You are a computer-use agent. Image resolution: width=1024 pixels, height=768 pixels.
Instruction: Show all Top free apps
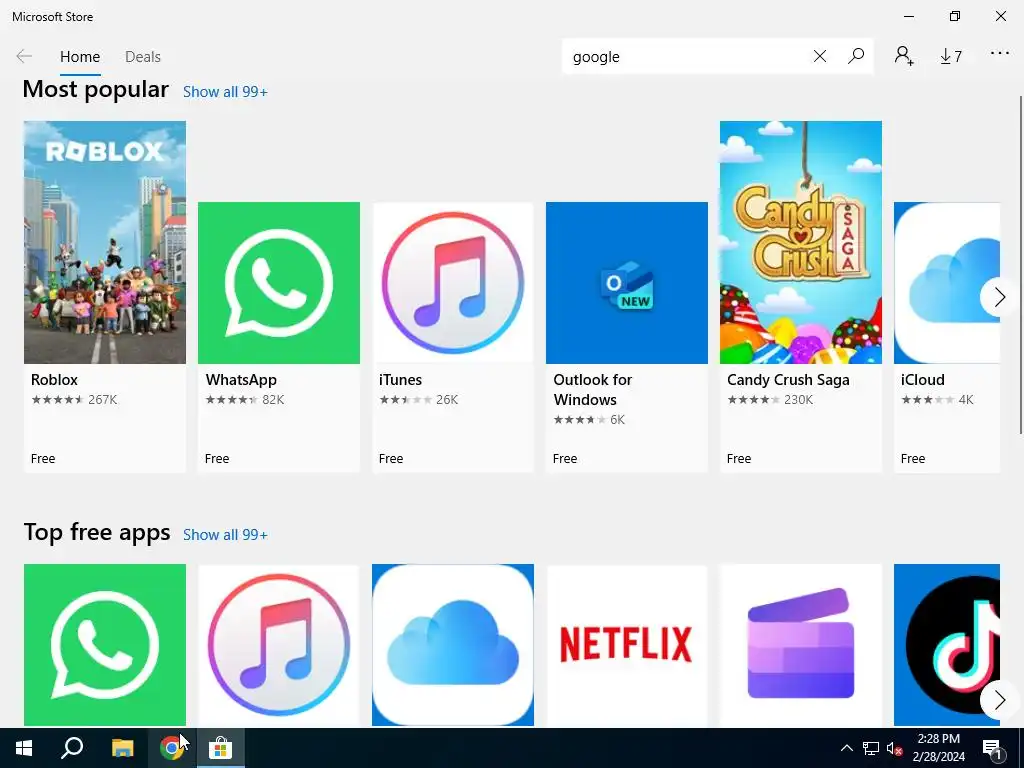tap(225, 535)
